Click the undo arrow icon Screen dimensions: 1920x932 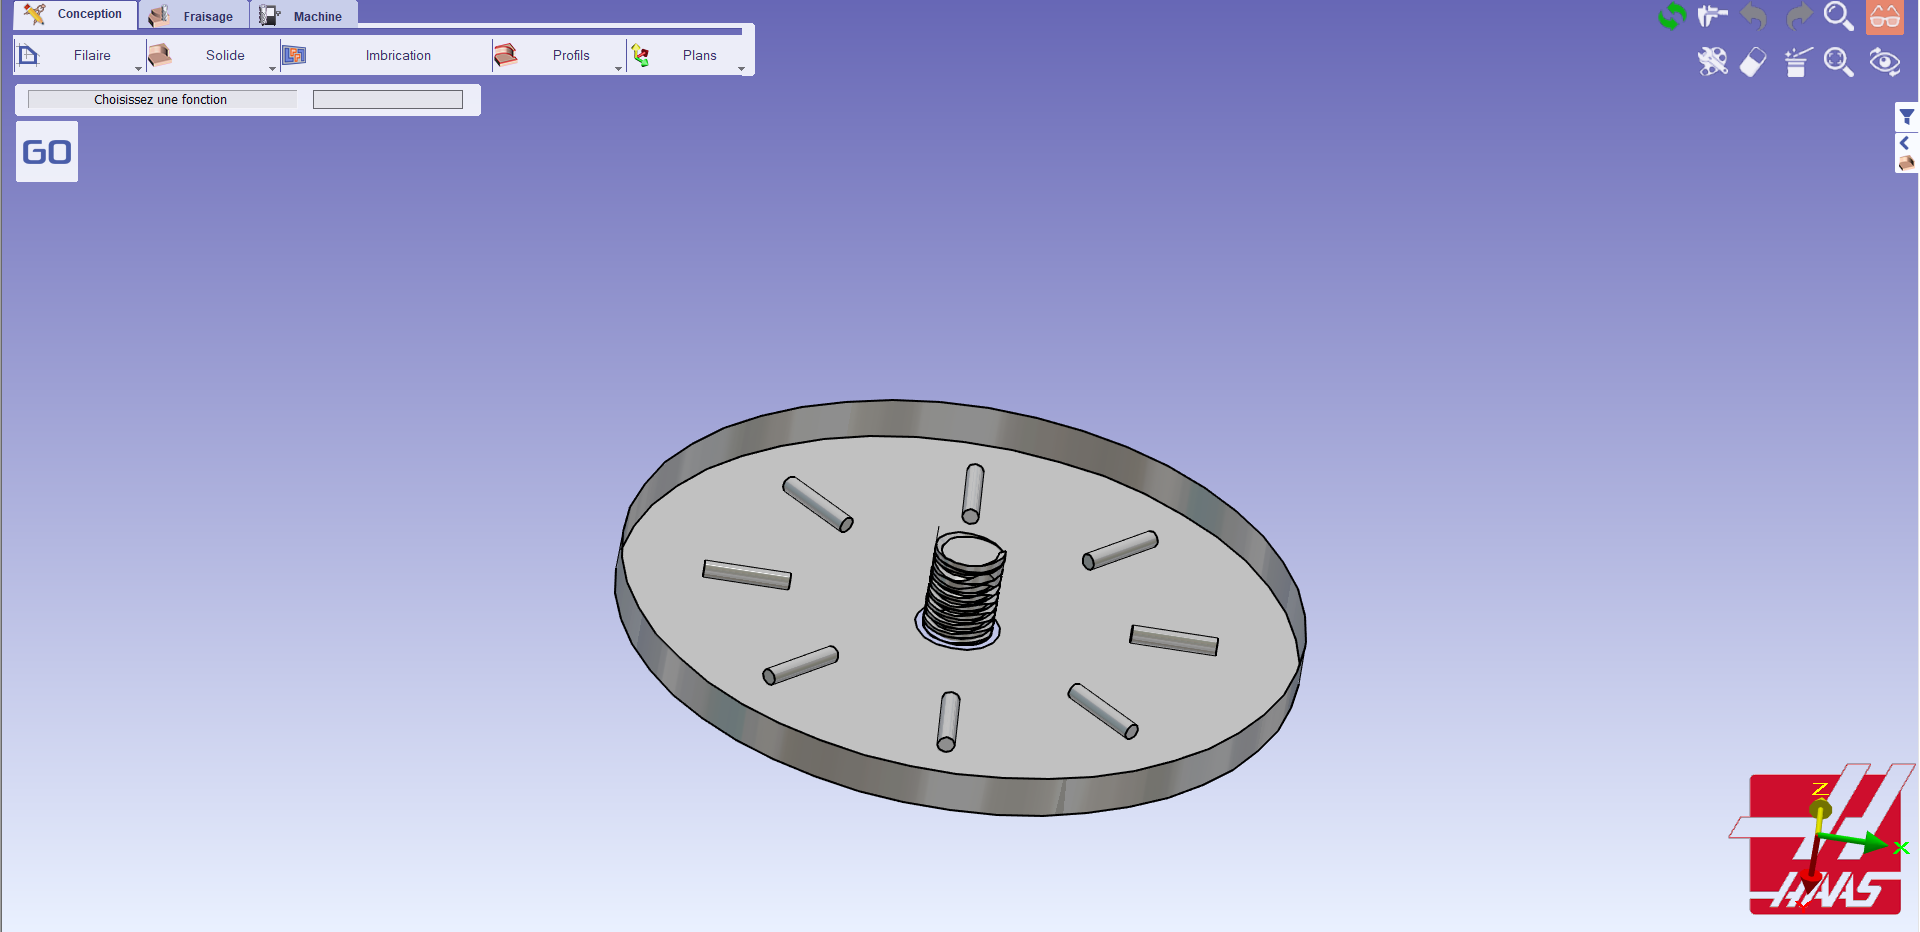pyautogui.click(x=1754, y=16)
